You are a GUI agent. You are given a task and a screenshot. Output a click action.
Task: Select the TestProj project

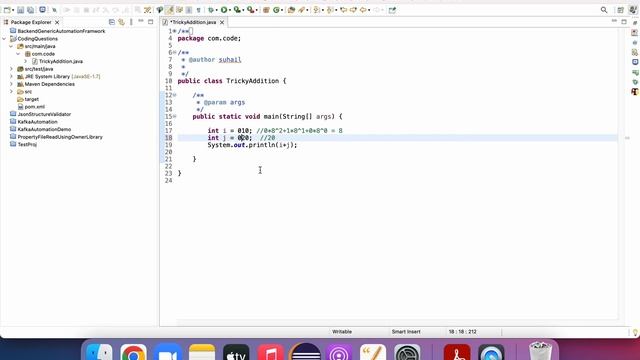click(27, 144)
